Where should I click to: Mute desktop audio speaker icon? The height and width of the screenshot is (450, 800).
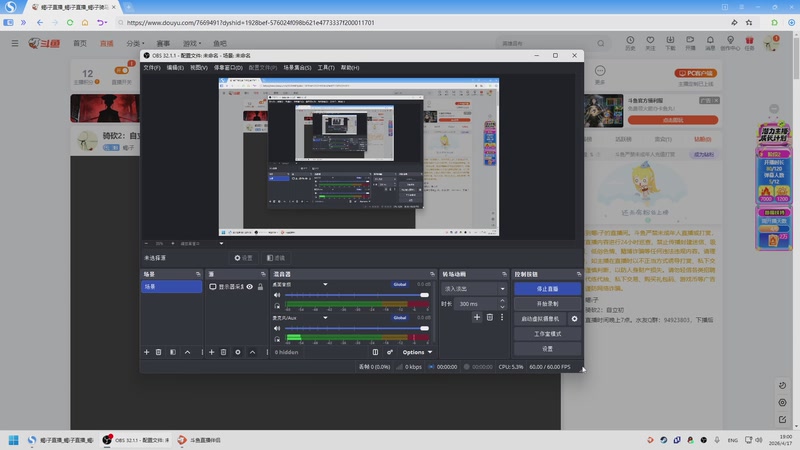[277, 295]
